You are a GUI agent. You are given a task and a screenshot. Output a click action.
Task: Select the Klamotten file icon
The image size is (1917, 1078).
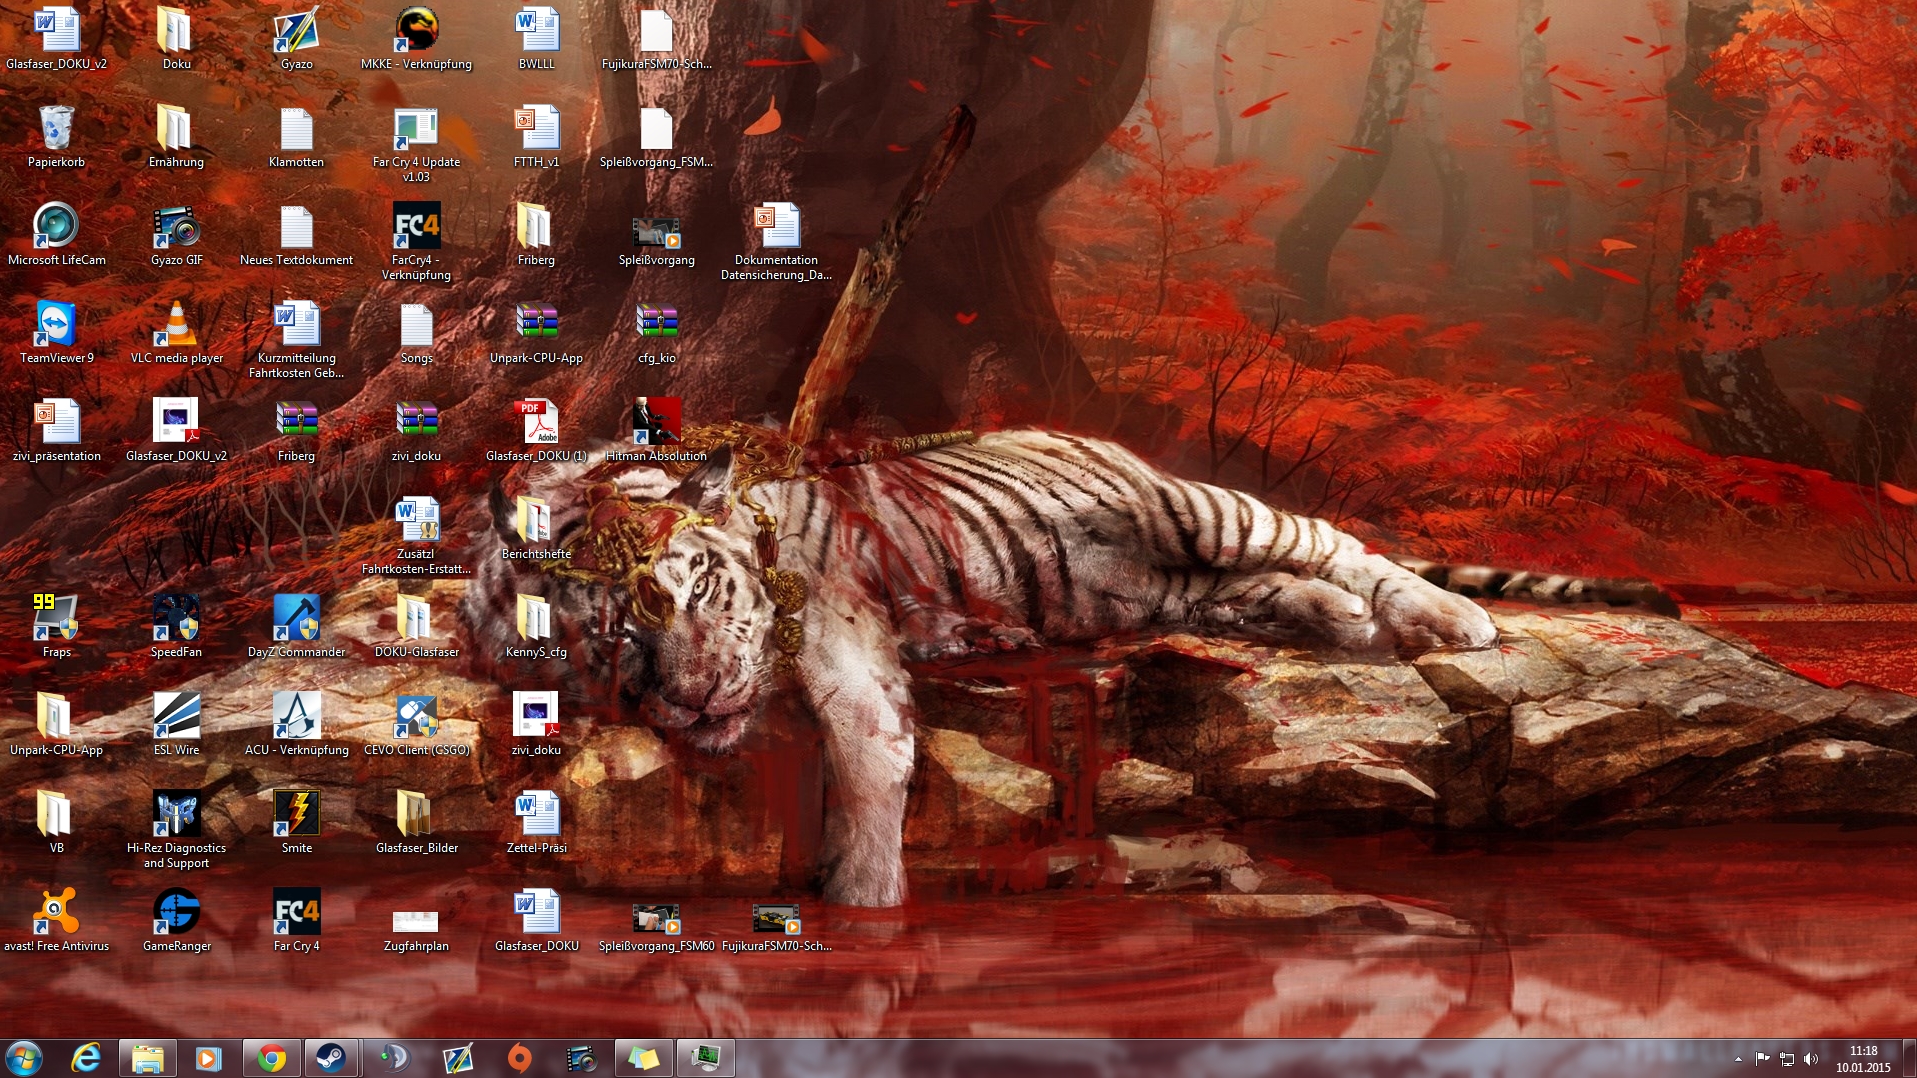pyautogui.click(x=296, y=135)
